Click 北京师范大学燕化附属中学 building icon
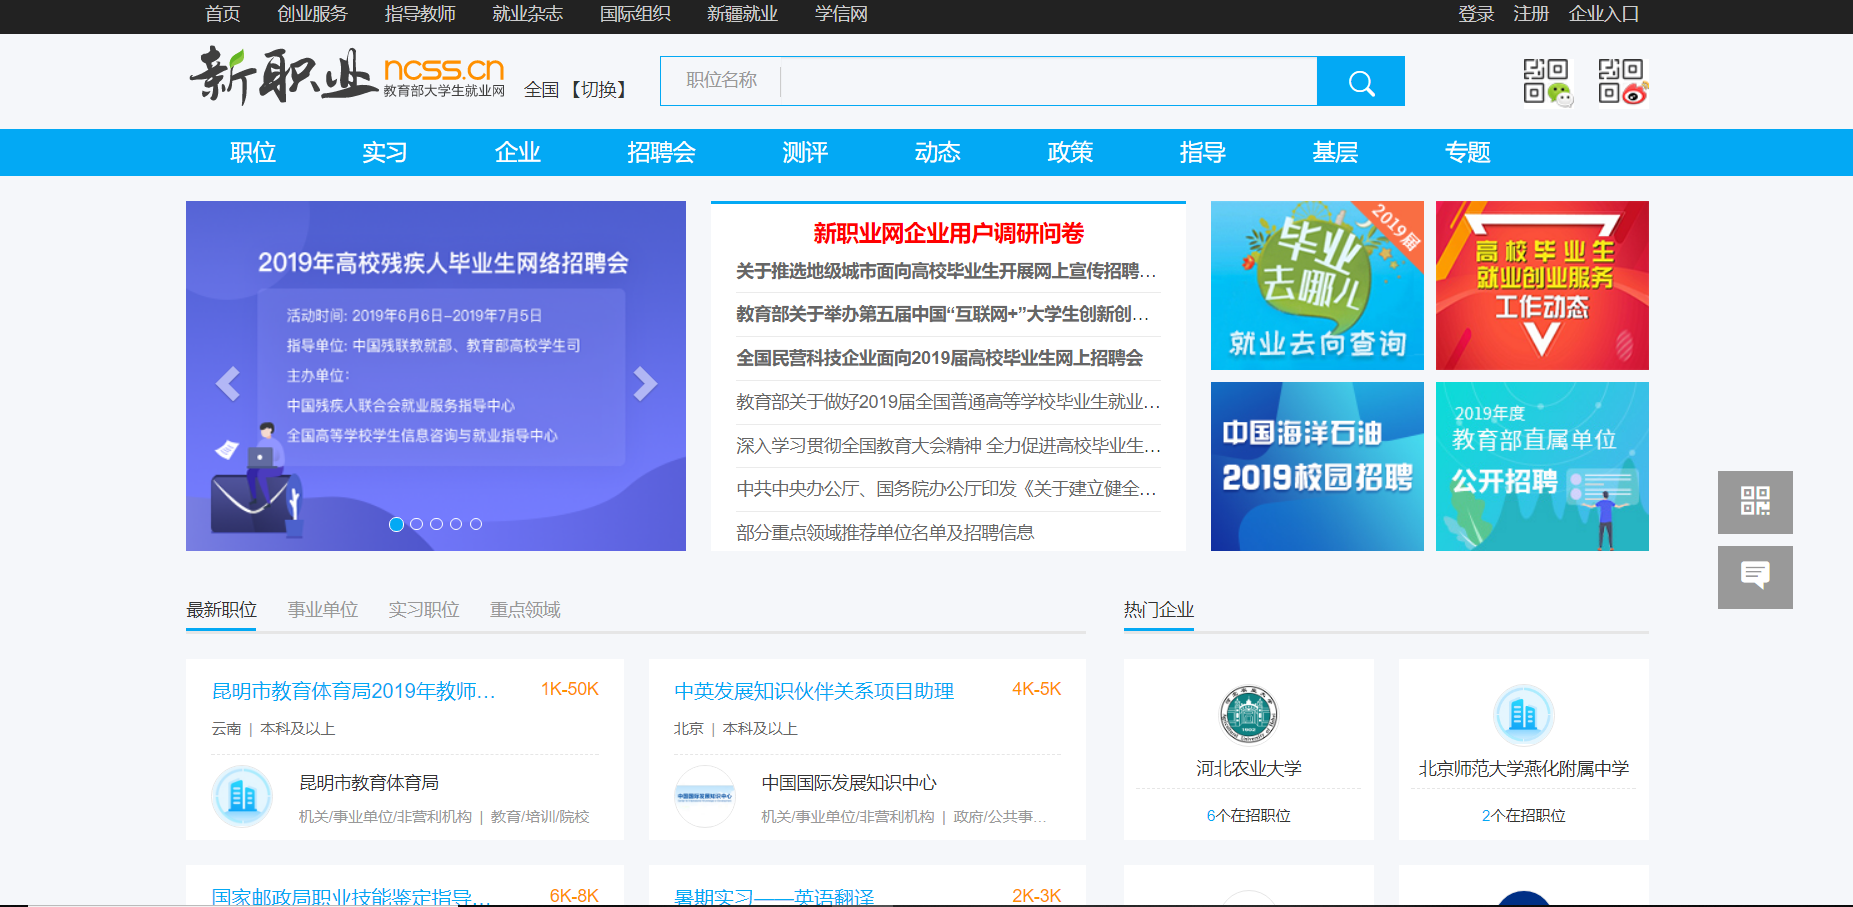Screen dimensions: 1853x907 1523,715
